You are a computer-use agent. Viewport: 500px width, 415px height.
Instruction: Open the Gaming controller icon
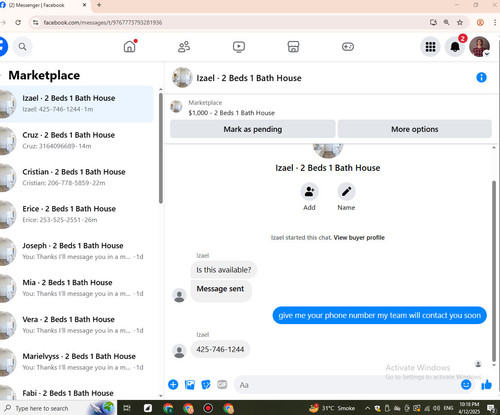coord(348,47)
